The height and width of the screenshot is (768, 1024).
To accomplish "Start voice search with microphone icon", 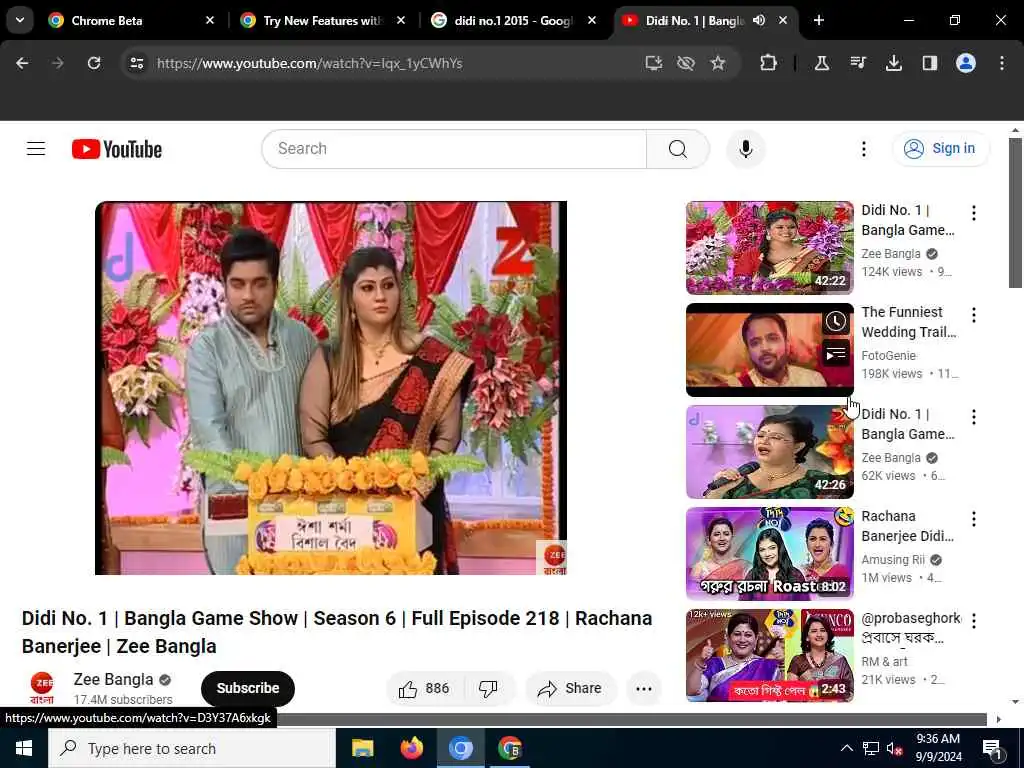I will [x=745, y=149].
